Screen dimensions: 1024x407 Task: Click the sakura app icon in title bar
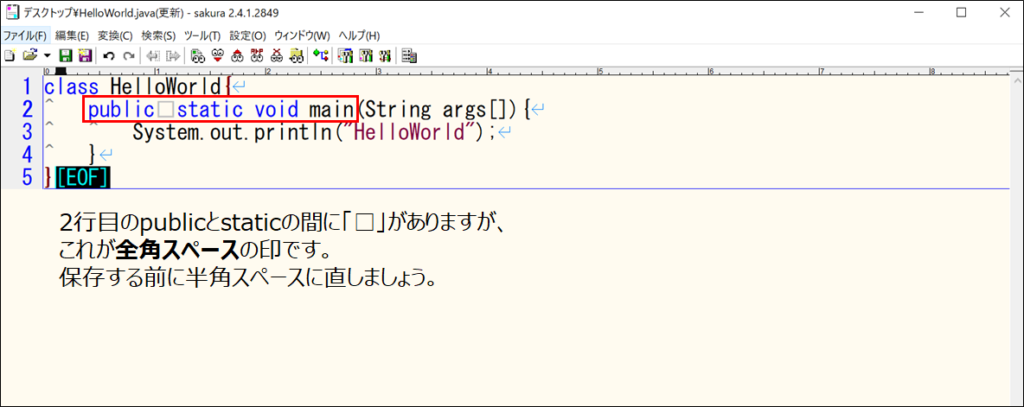click(12, 12)
